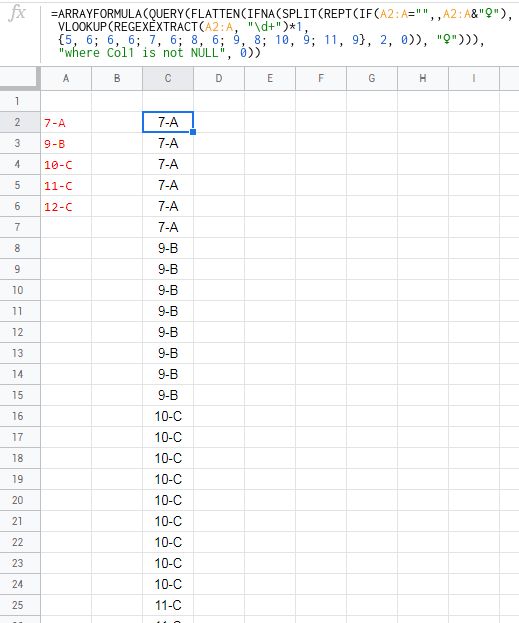Viewport: 519px width, 623px height.
Task: Click inside the formula bar text
Action: pos(281,33)
